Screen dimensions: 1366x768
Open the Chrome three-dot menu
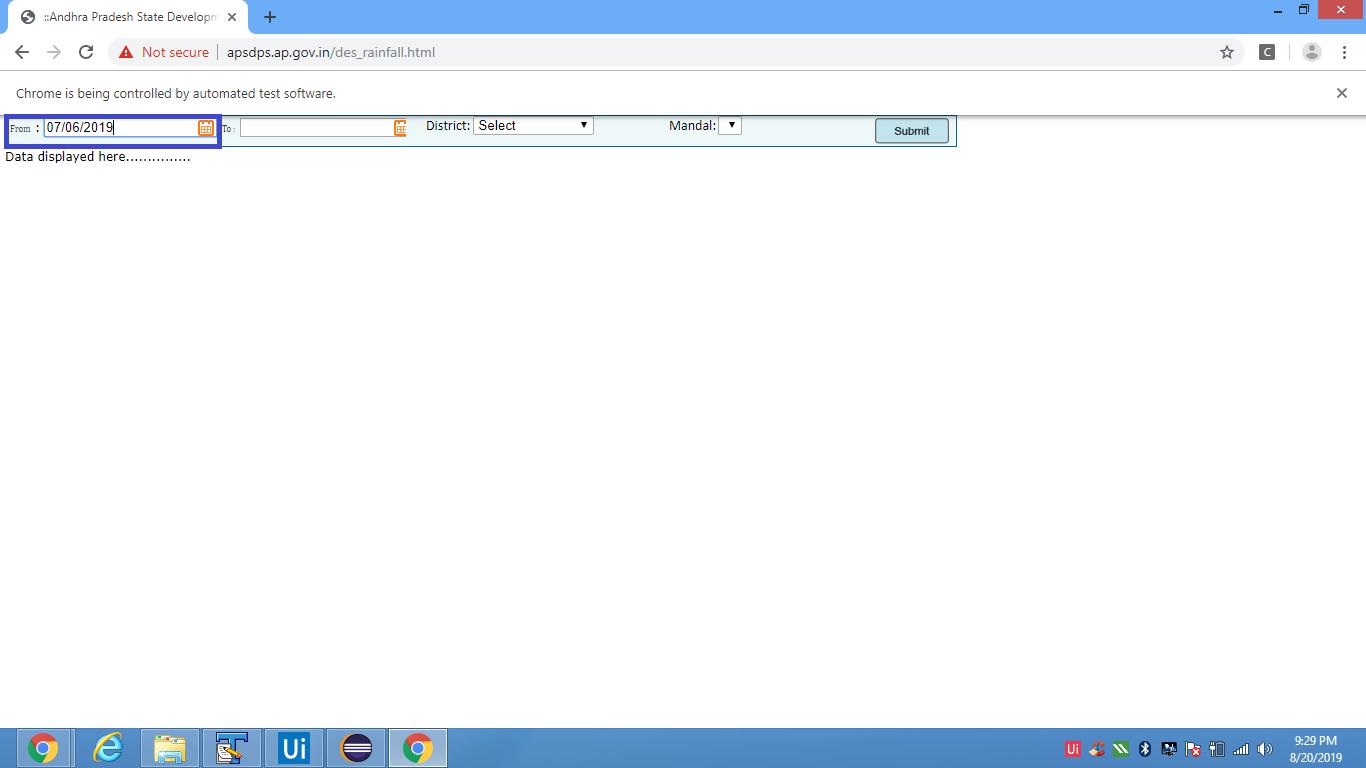pyautogui.click(x=1344, y=52)
